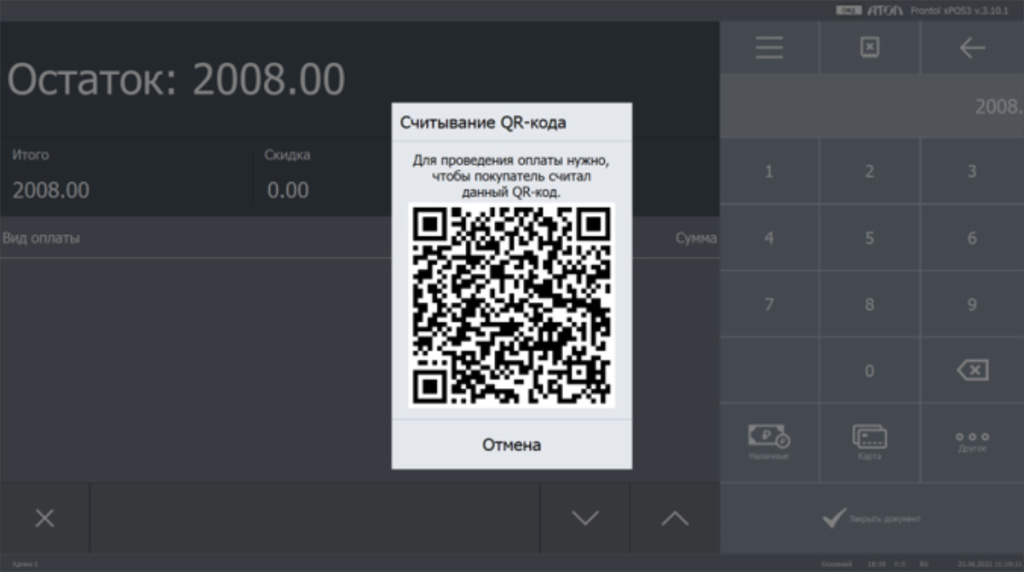Click the backspace delete icon
Screen dimensions: 1024x572
point(972,370)
